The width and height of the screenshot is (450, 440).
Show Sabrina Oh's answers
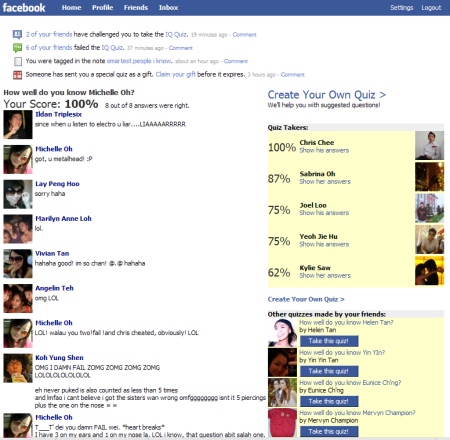325,182
